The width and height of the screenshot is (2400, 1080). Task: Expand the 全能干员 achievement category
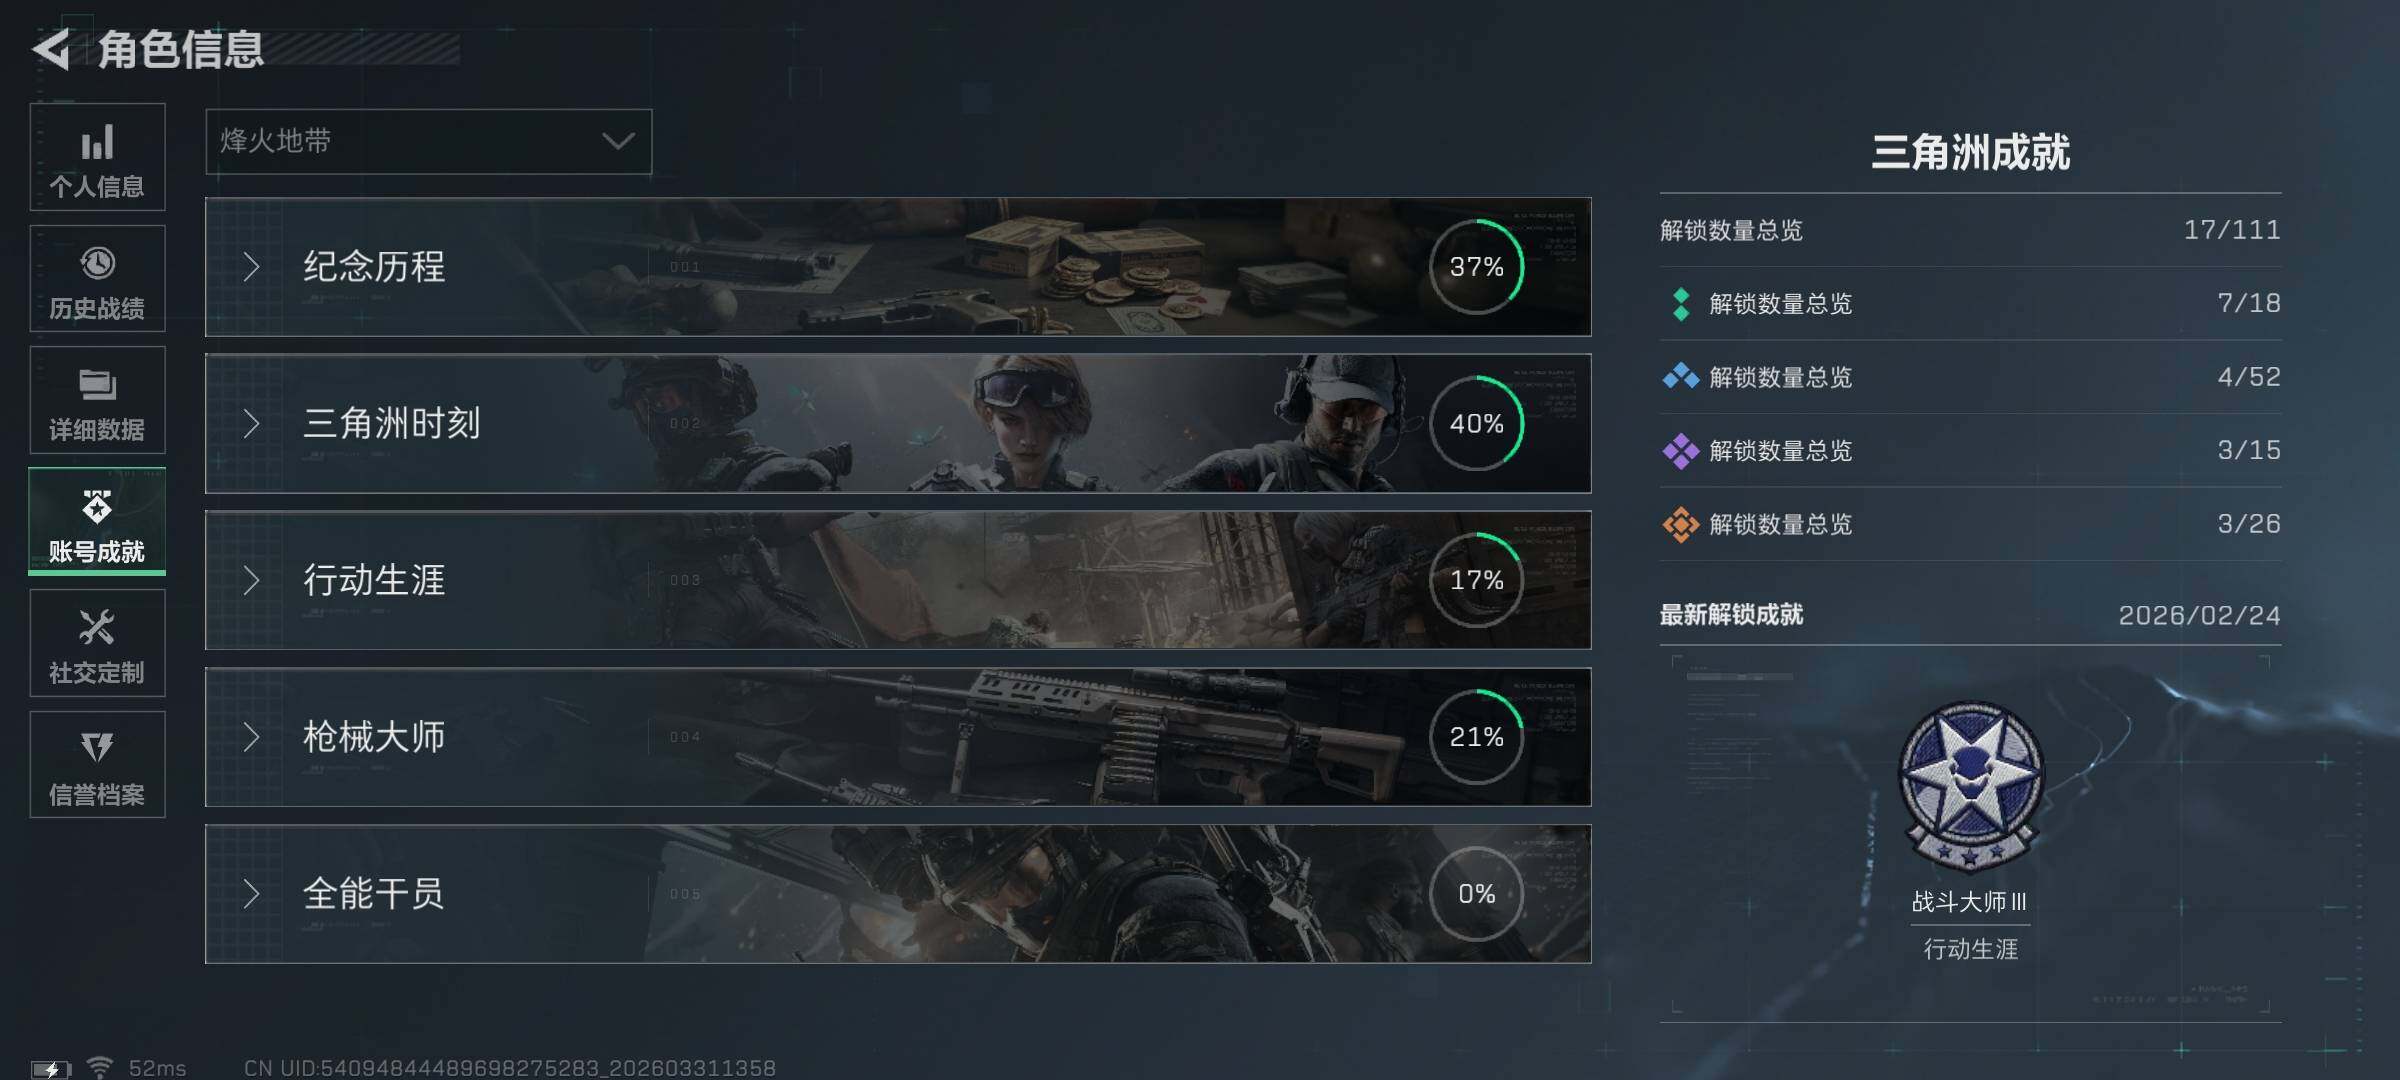coord(898,894)
